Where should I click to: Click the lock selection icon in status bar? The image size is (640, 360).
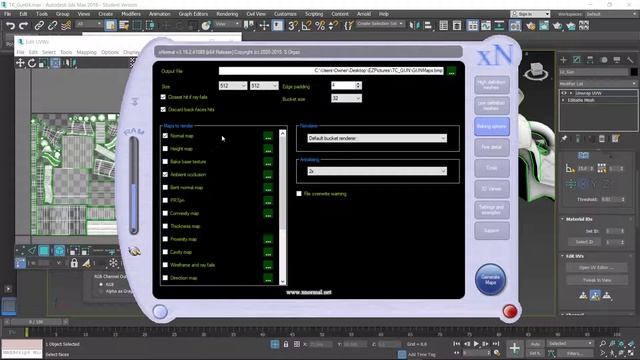pos(286,344)
